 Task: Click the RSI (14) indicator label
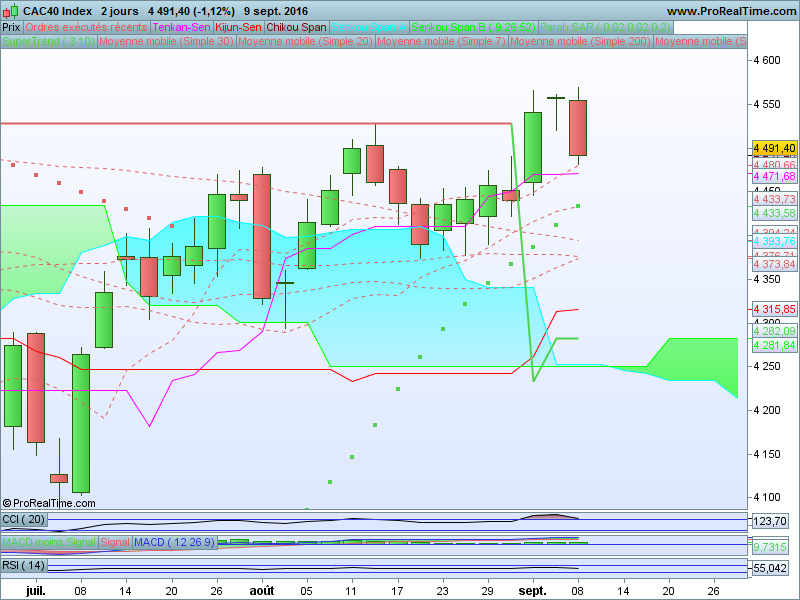tap(23, 565)
